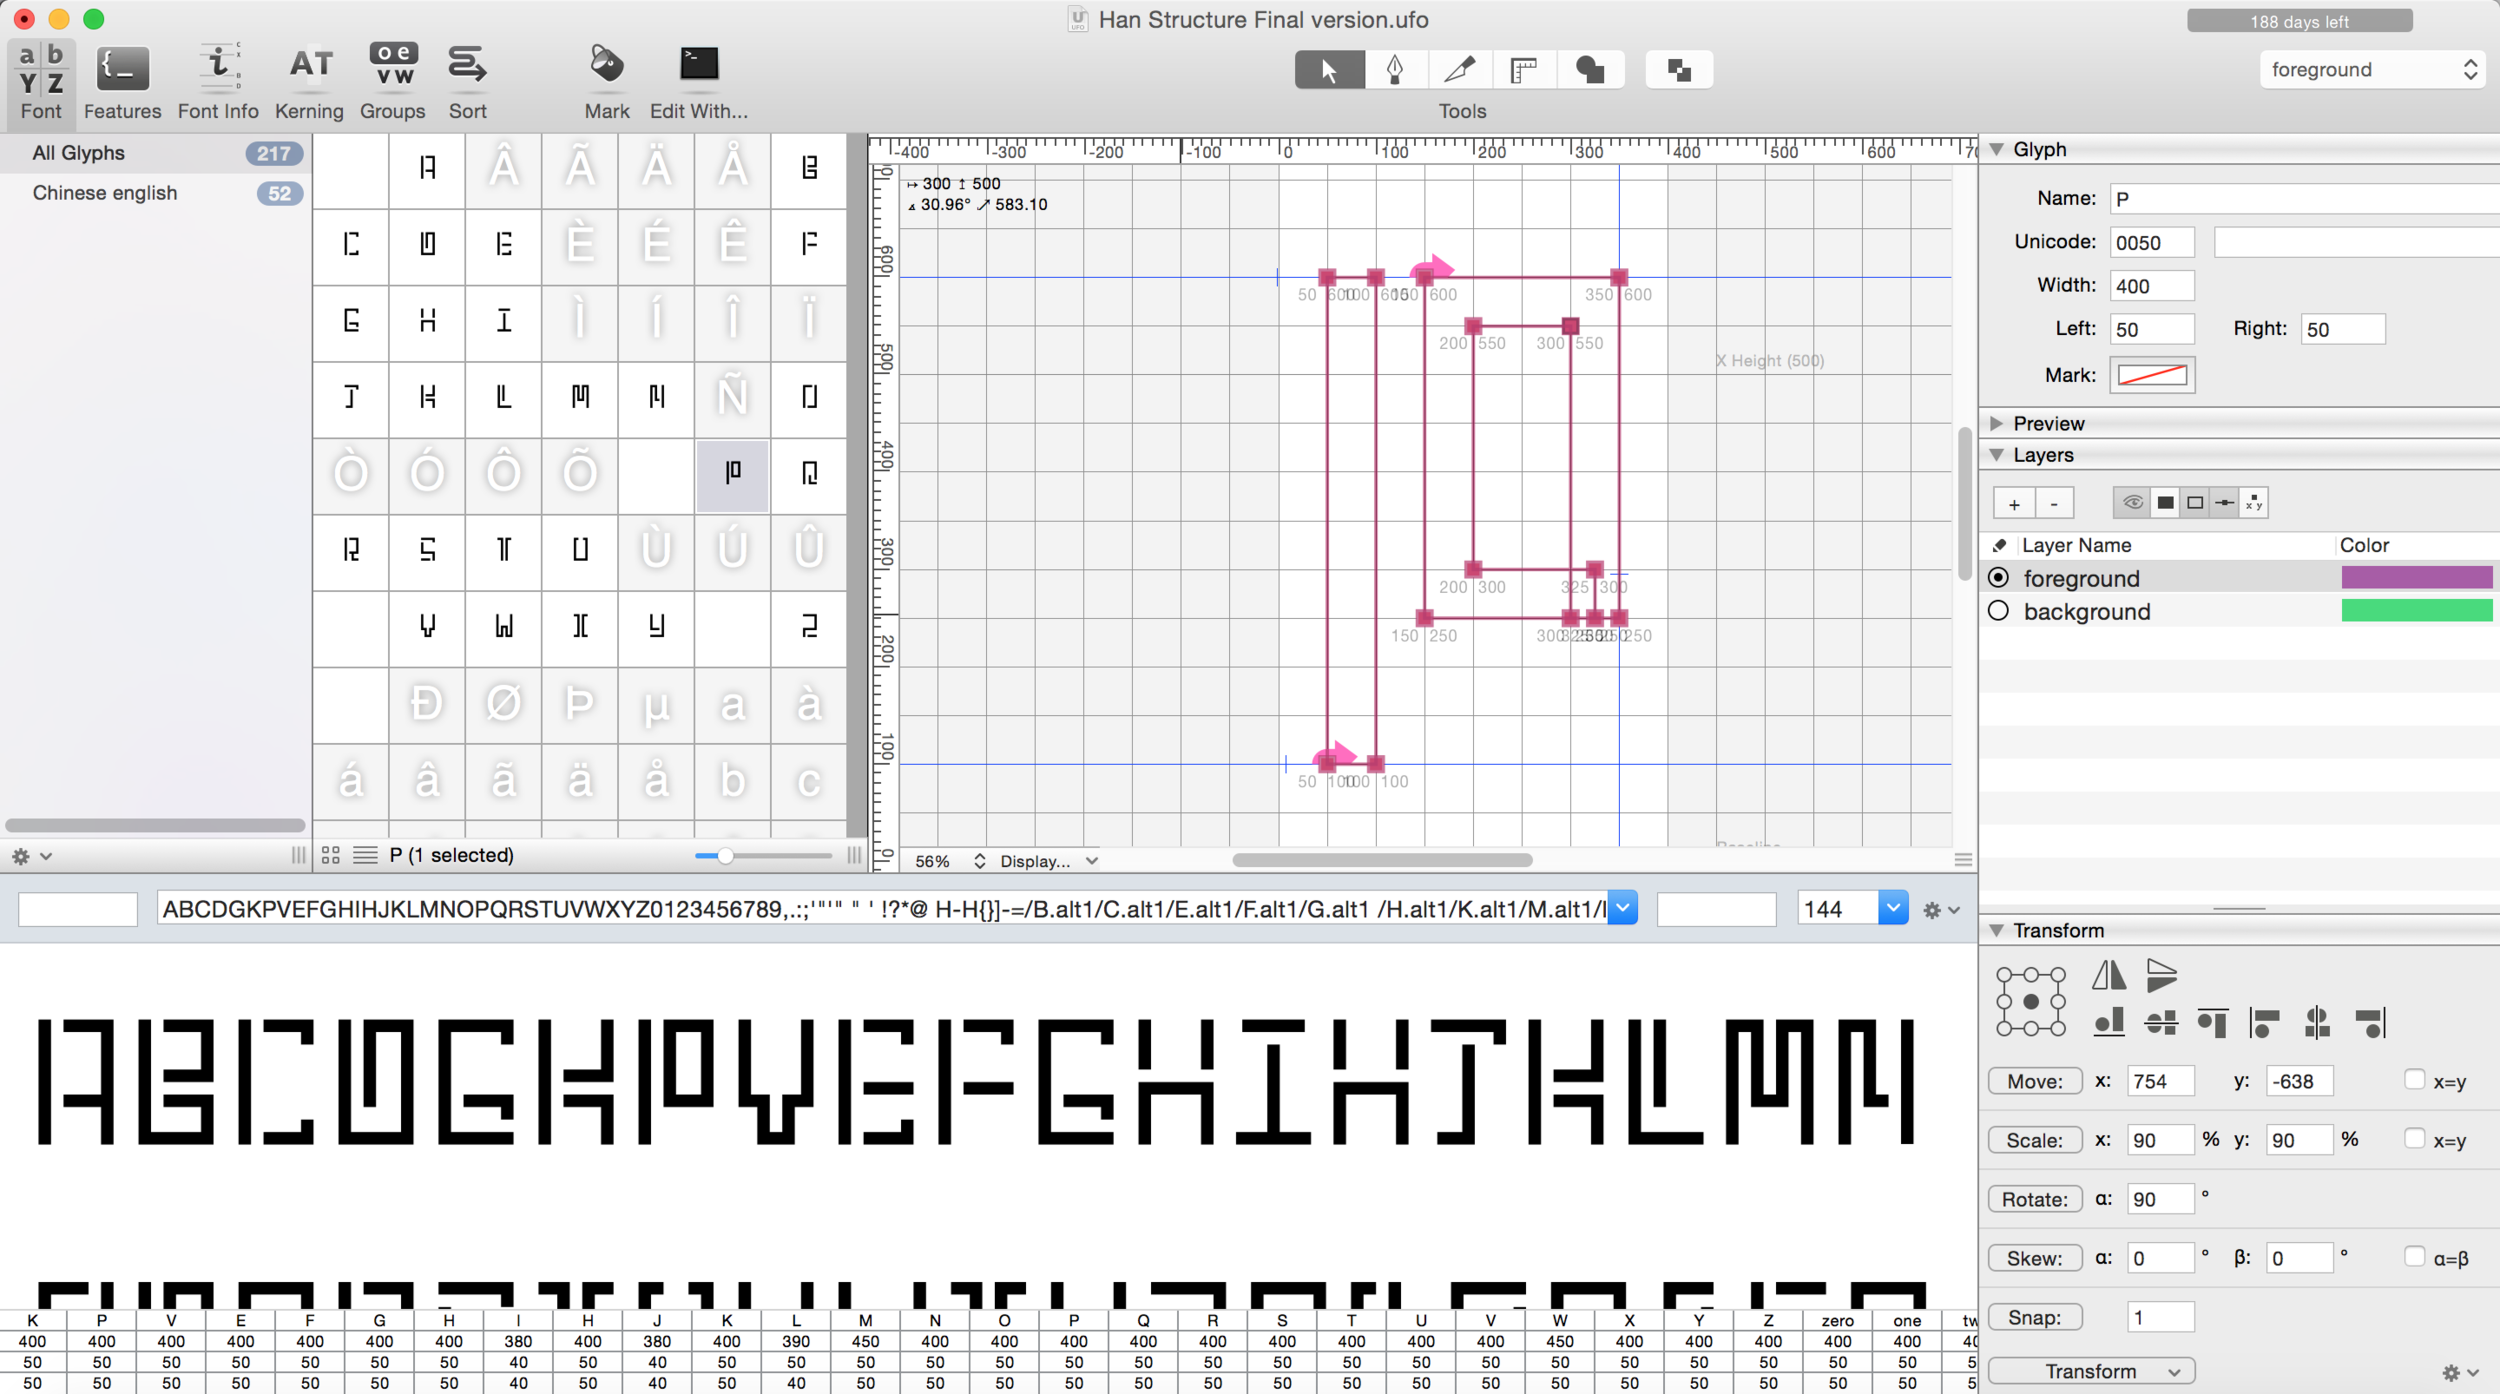Remove layer with minus button
This screenshot has width=2500, height=1394.
pyautogui.click(x=2054, y=504)
